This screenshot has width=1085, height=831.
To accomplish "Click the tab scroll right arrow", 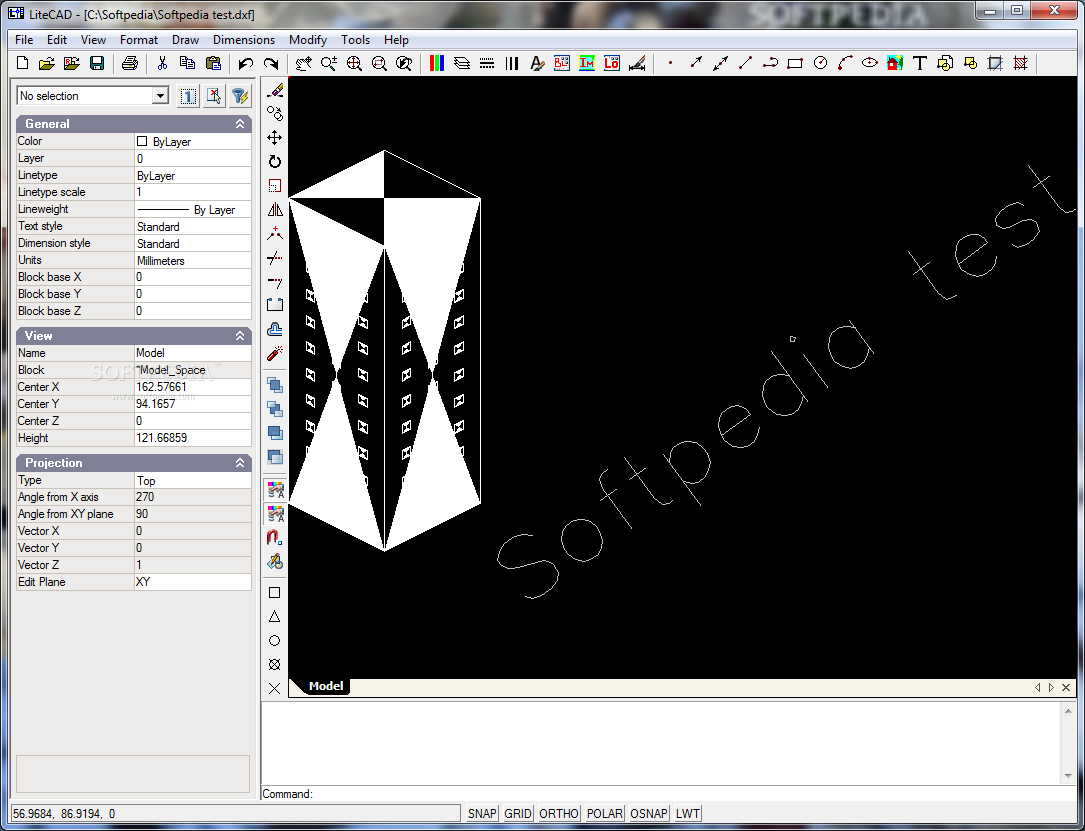I will coord(1051,687).
